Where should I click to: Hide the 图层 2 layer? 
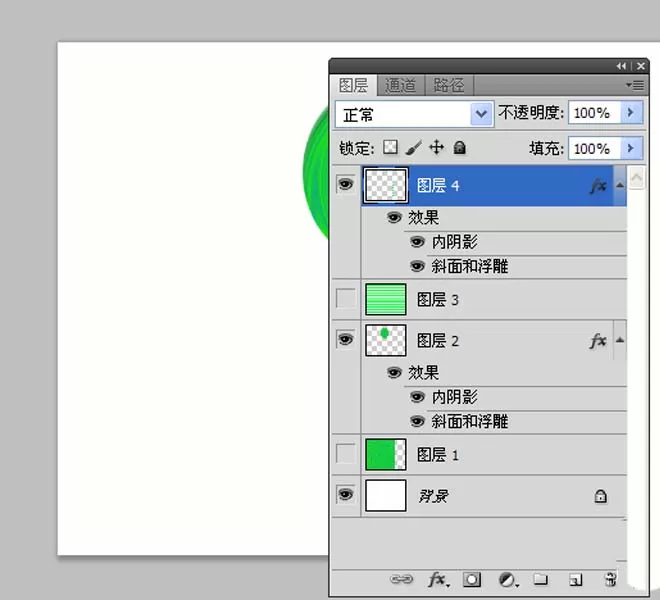point(346,339)
